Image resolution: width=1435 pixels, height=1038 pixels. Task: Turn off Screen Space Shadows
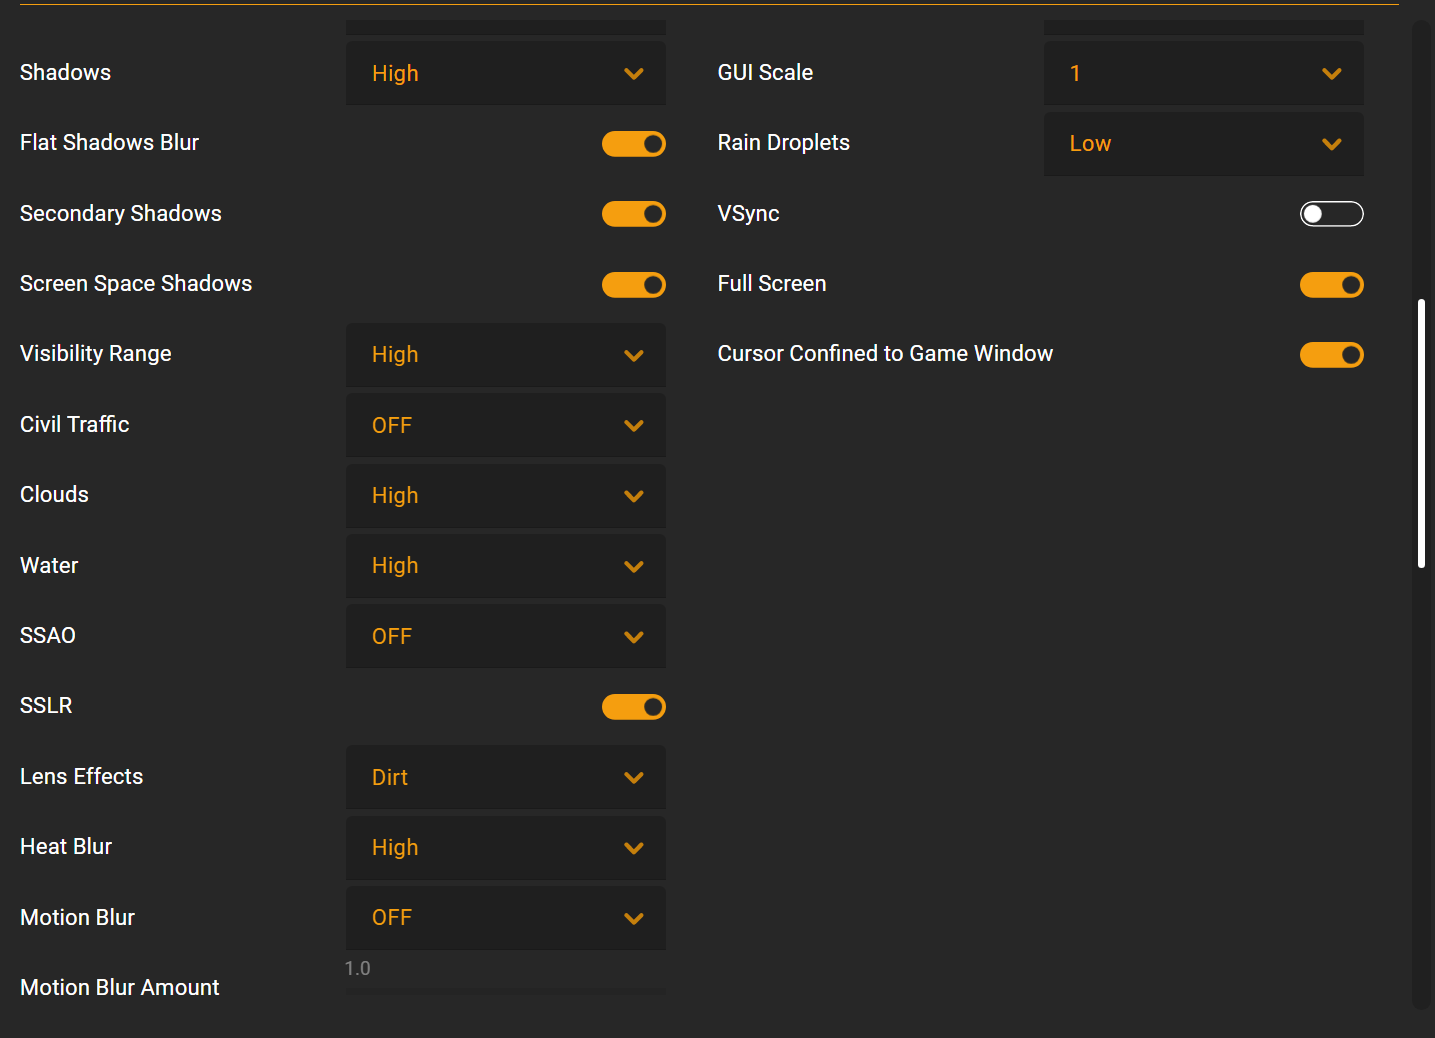pyautogui.click(x=633, y=285)
